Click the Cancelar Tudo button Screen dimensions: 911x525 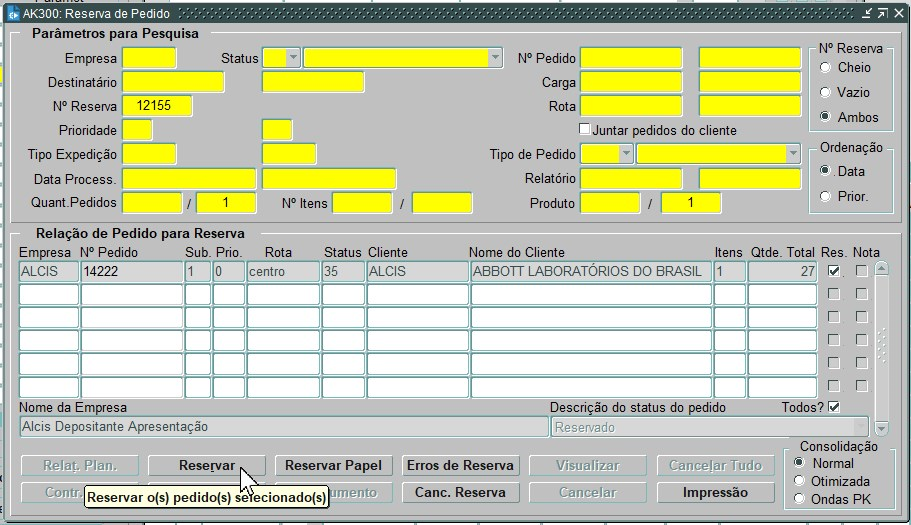click(715, 465)
